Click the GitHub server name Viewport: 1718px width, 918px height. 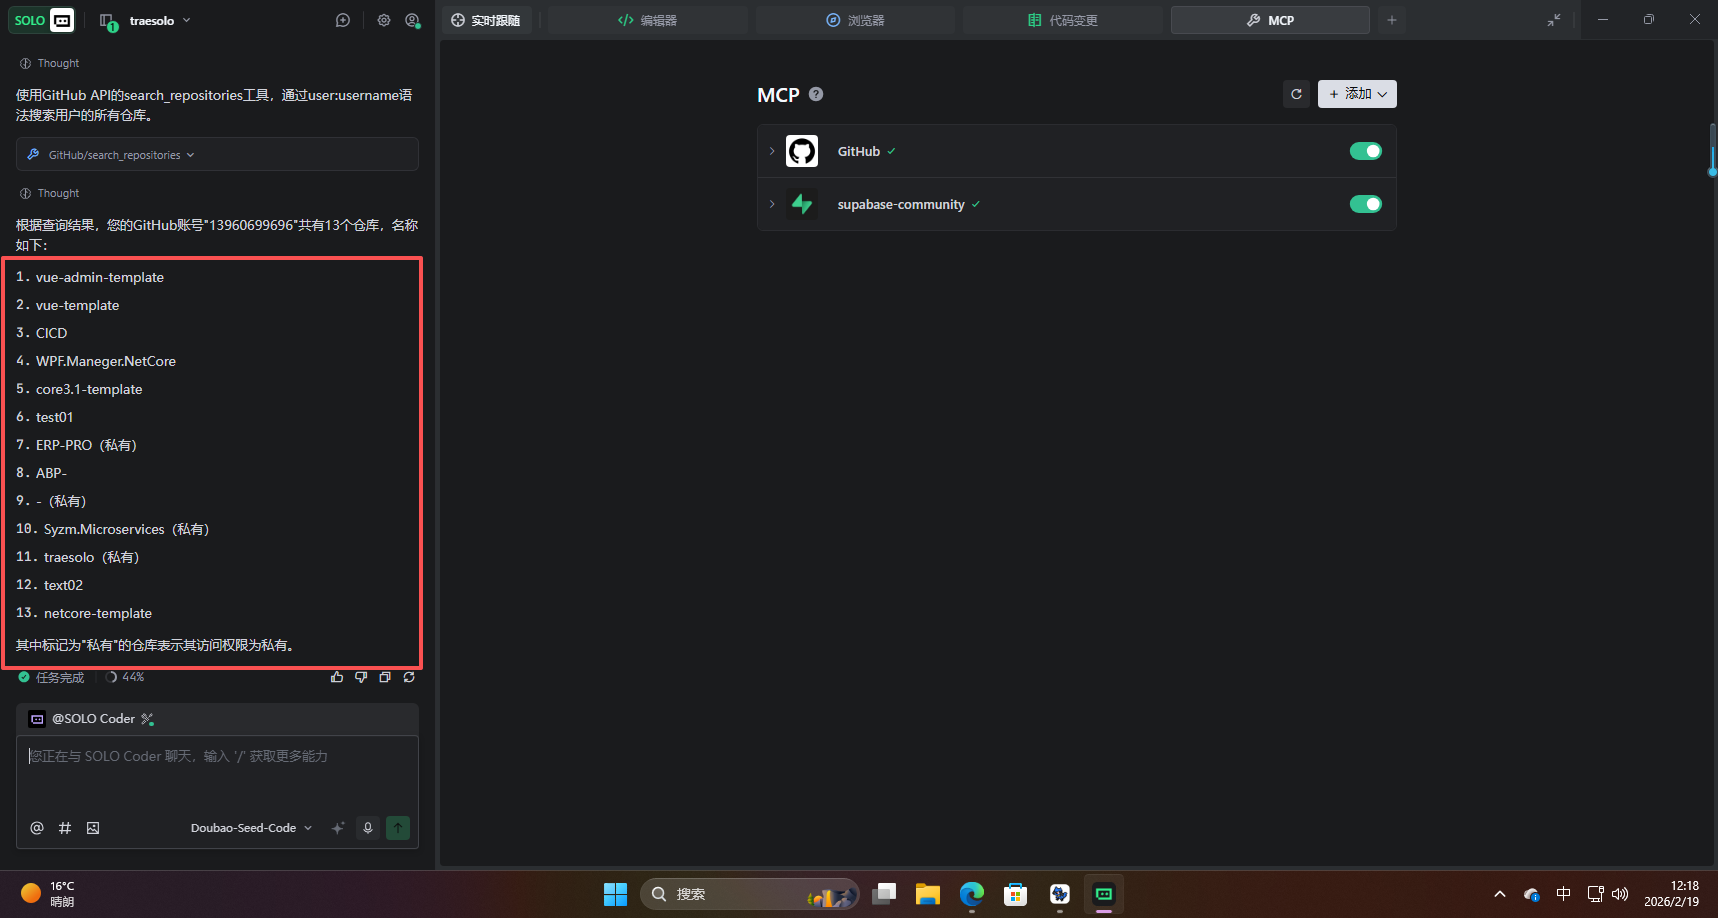coord(859,151)
